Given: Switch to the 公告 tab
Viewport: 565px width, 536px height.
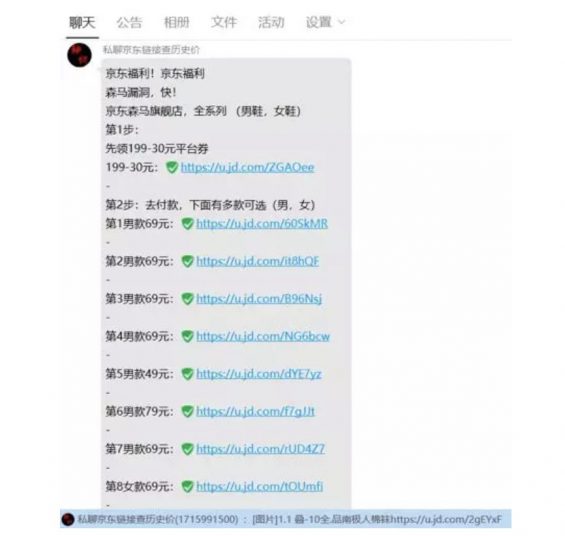Looking at the screenshot, I should click(129, 22).
